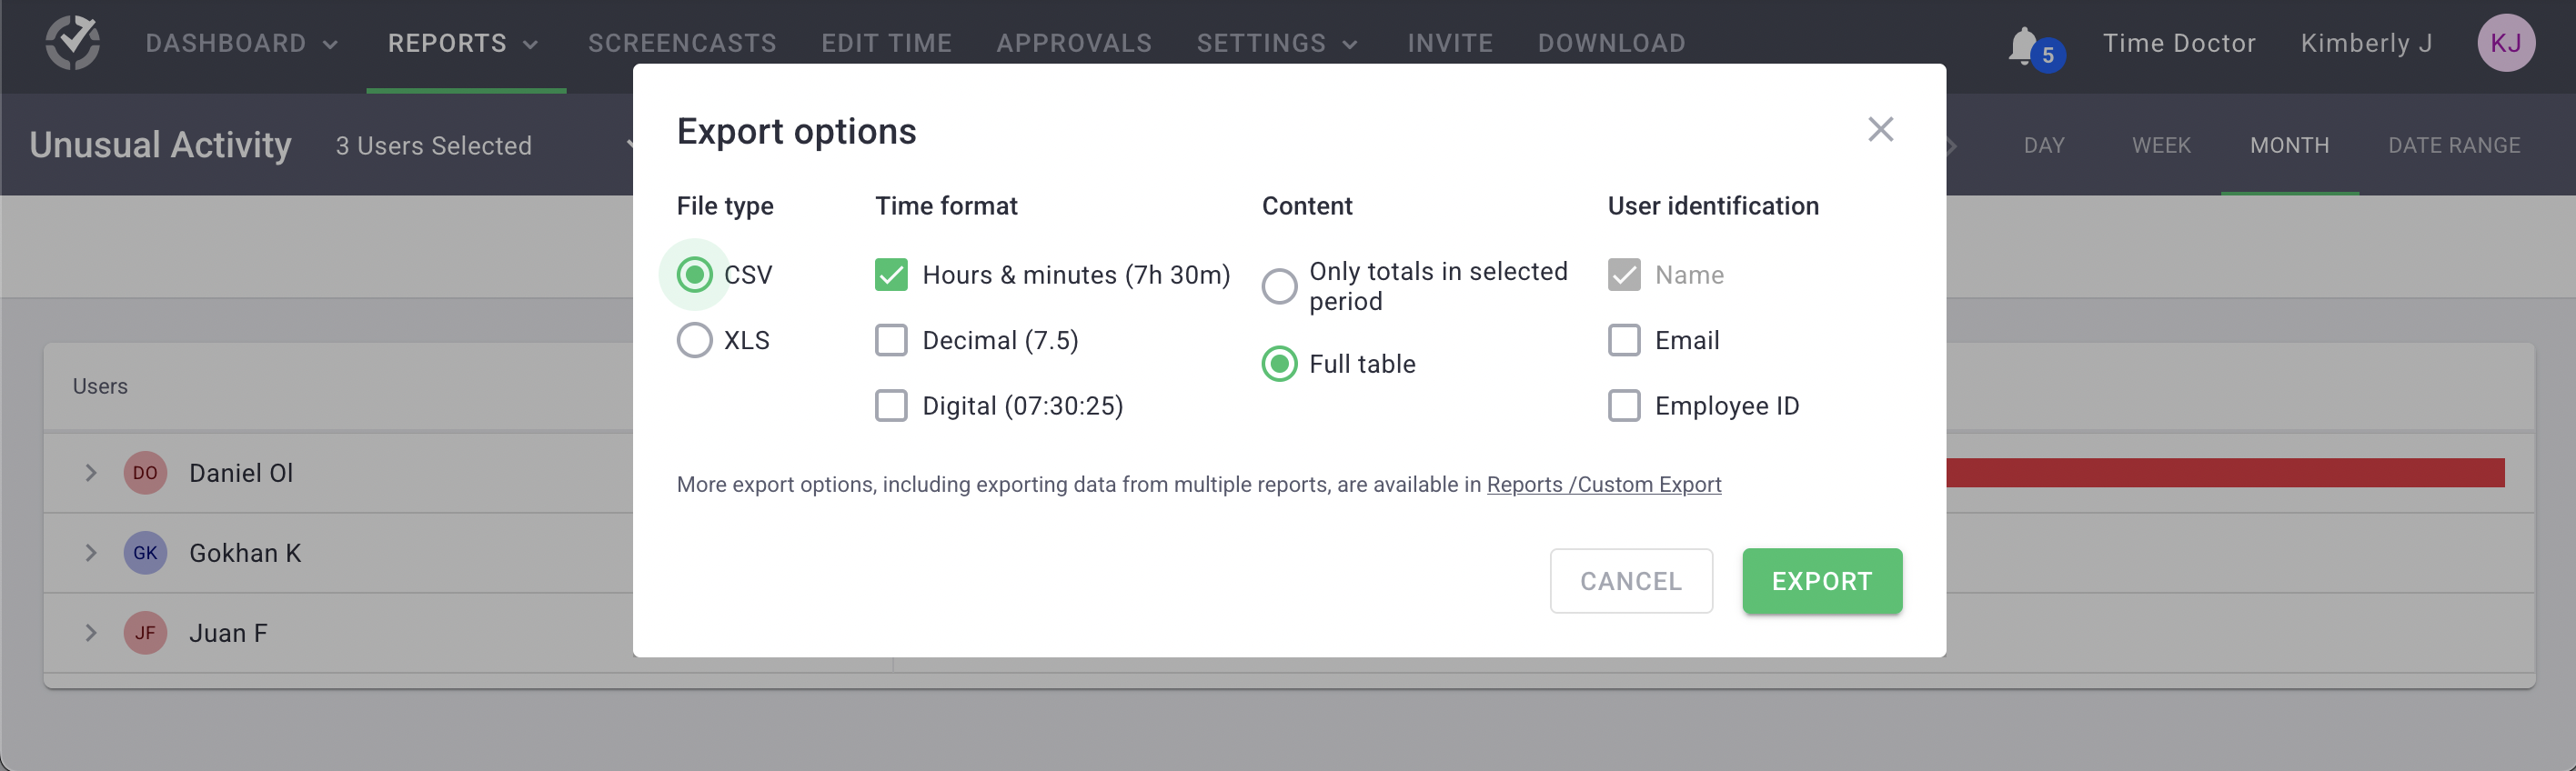2576x771 pixels.
Task: Switch to the Date Range tab
Action: 2454,146
